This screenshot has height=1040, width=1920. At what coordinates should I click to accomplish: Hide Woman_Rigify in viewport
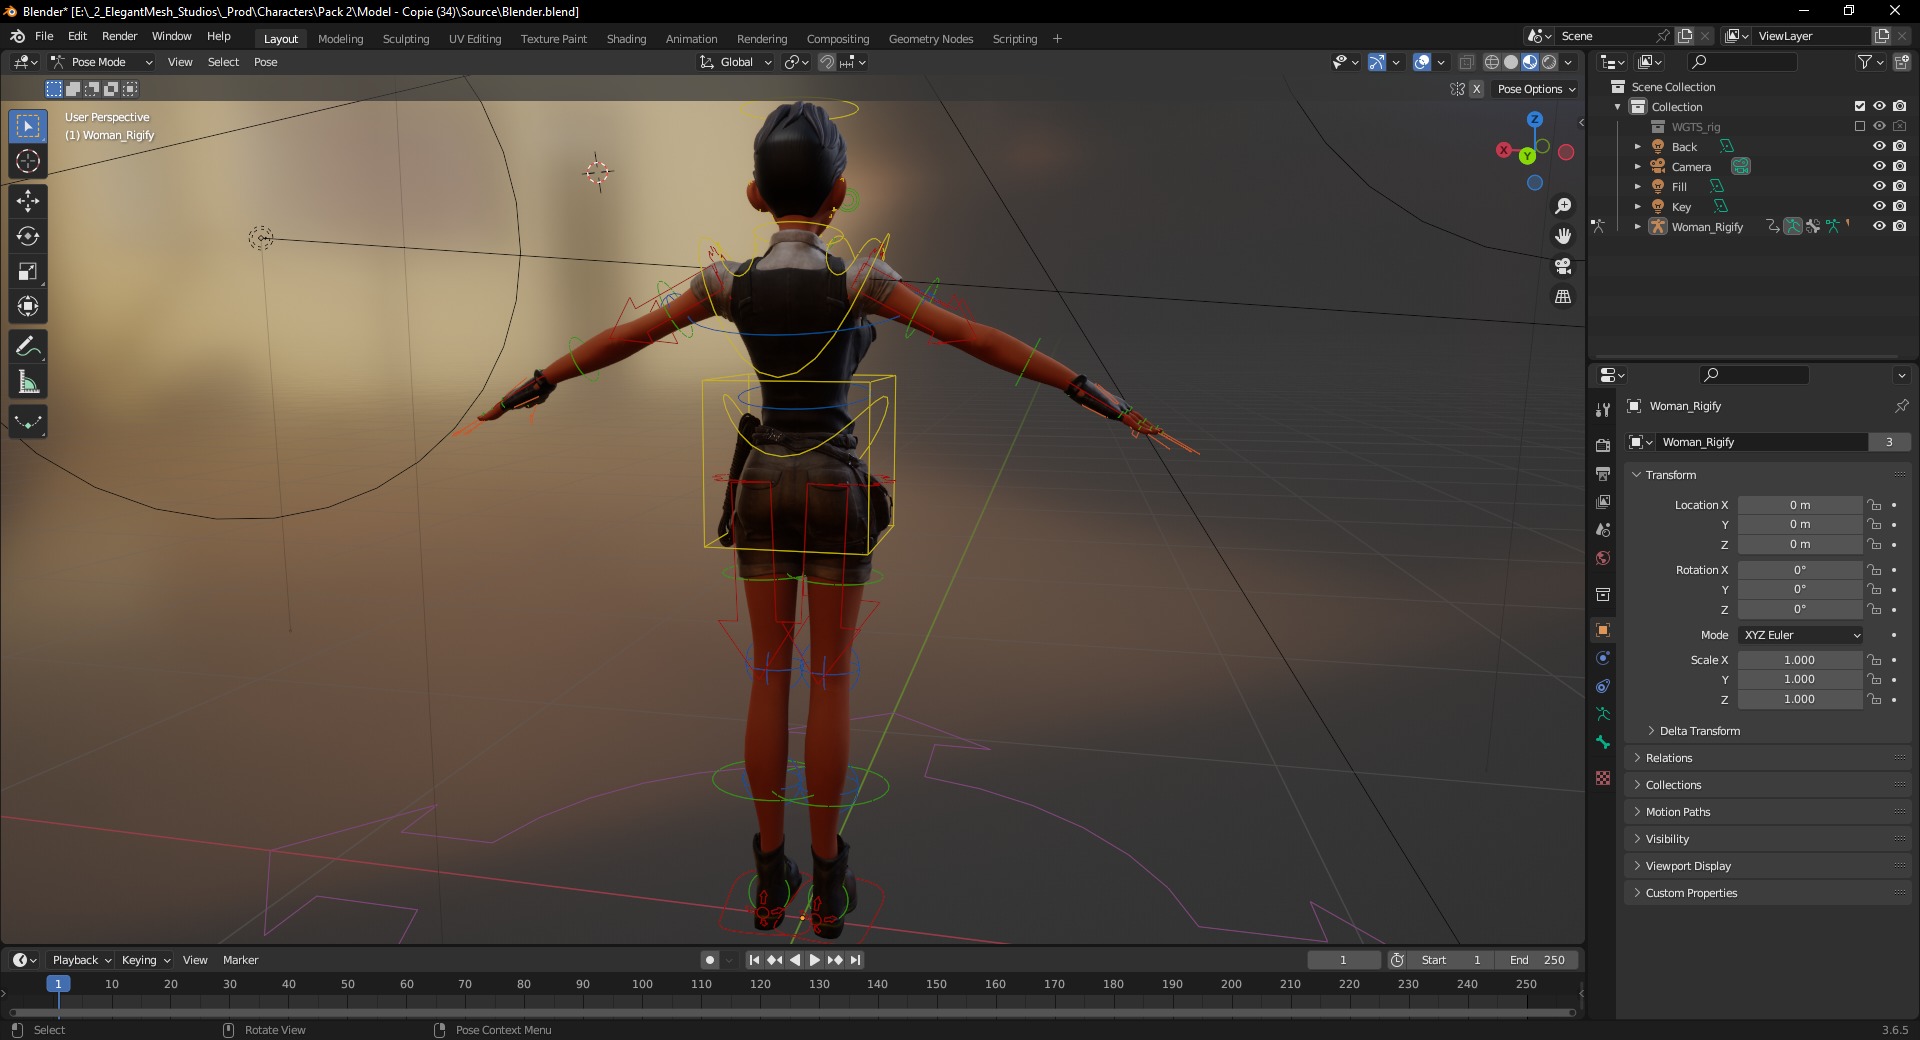tap(1879, 226)
